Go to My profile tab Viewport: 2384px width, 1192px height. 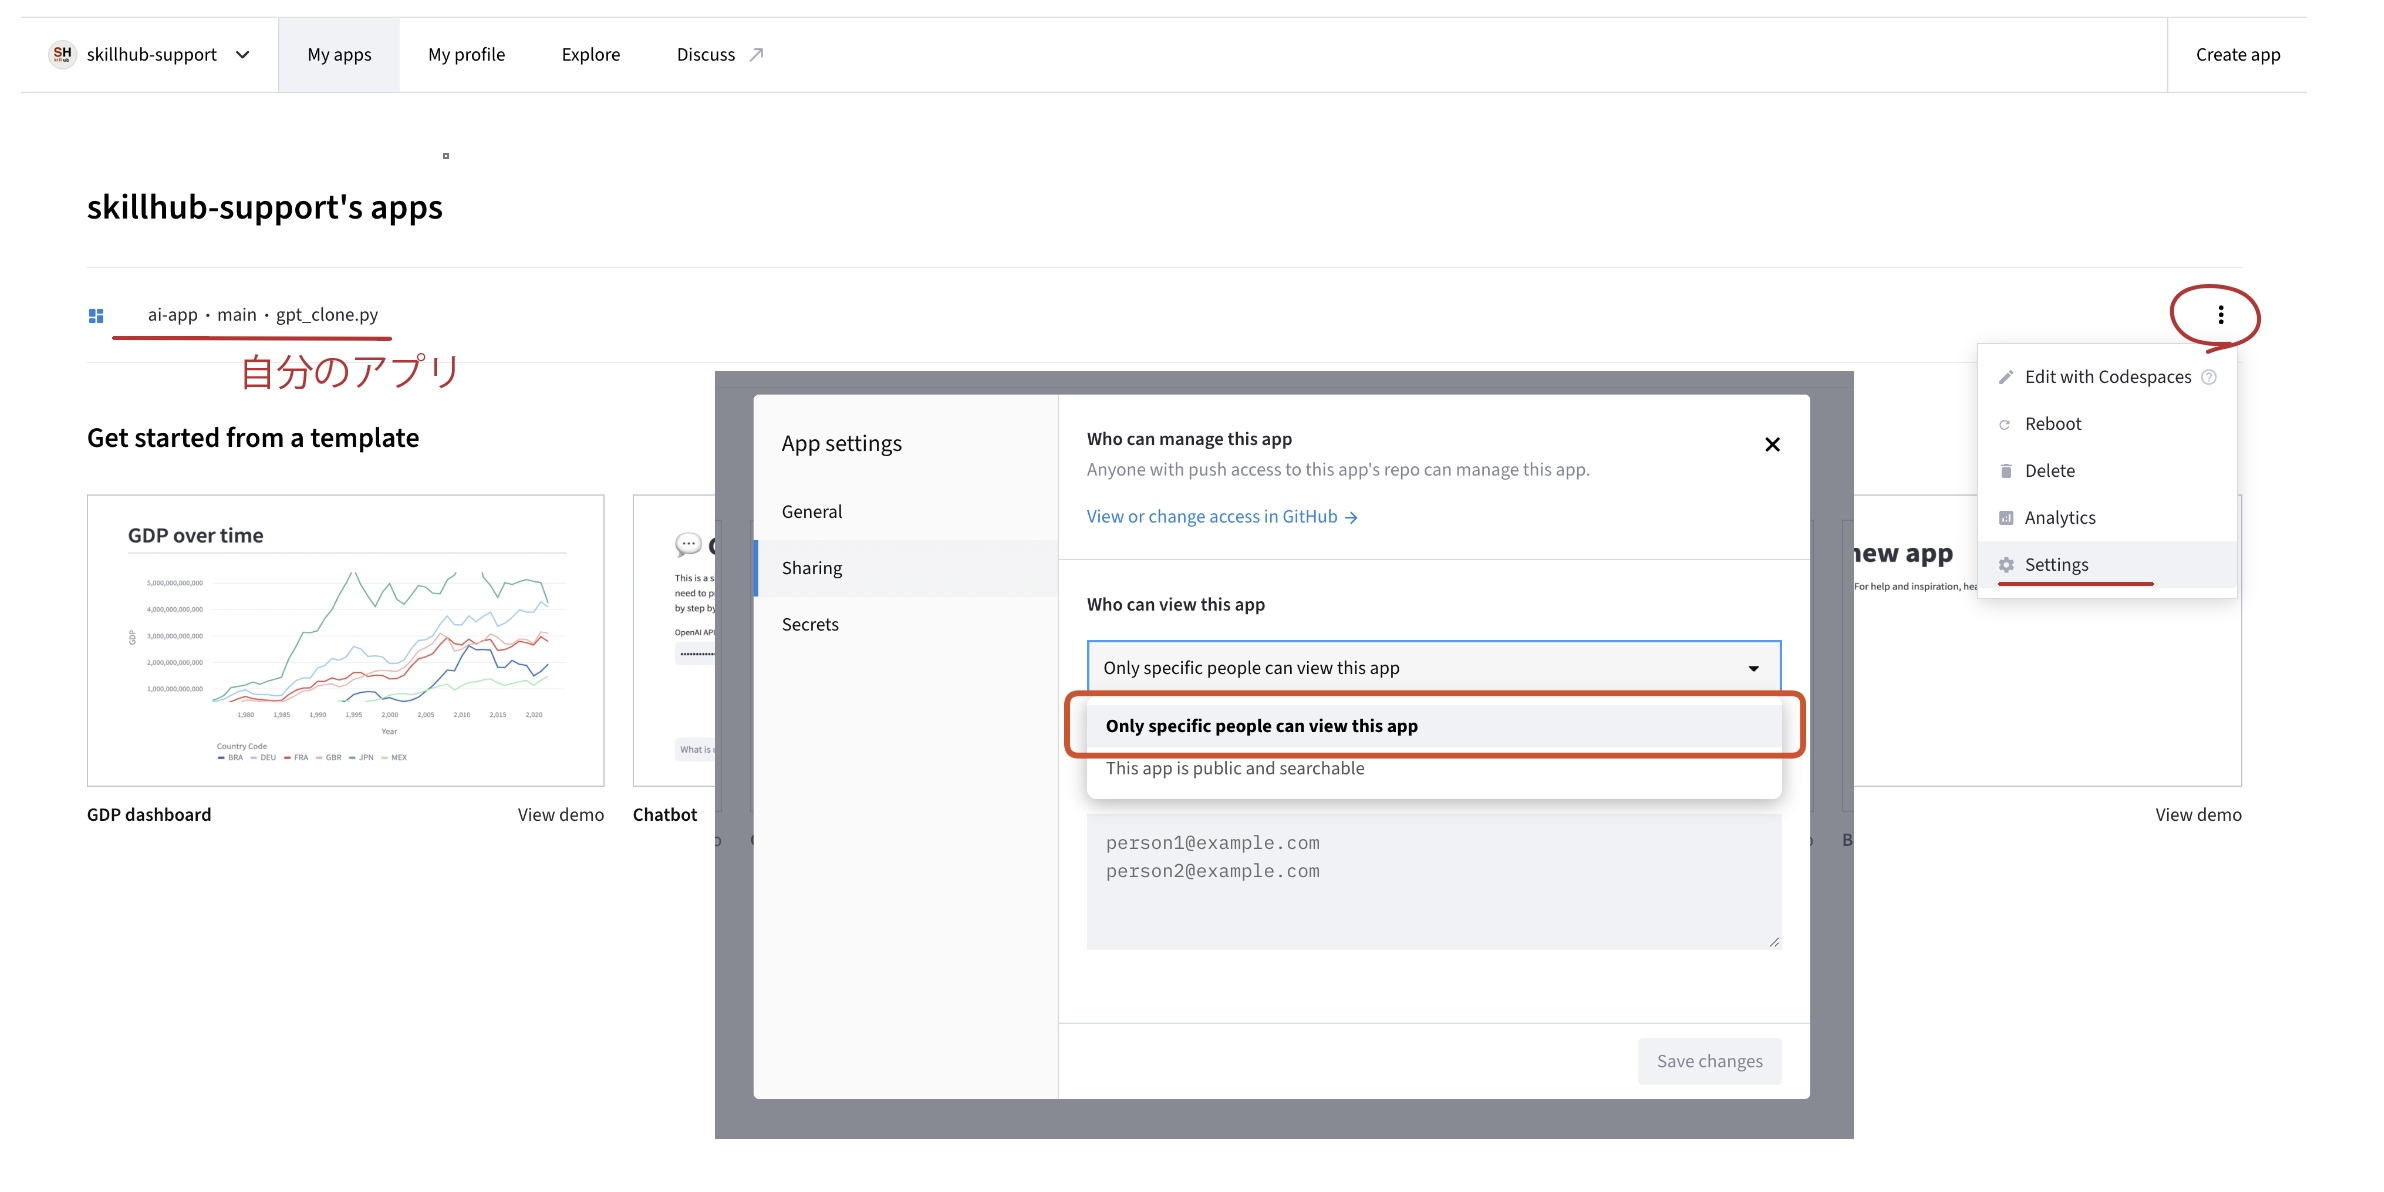click(x=466, y=55)
